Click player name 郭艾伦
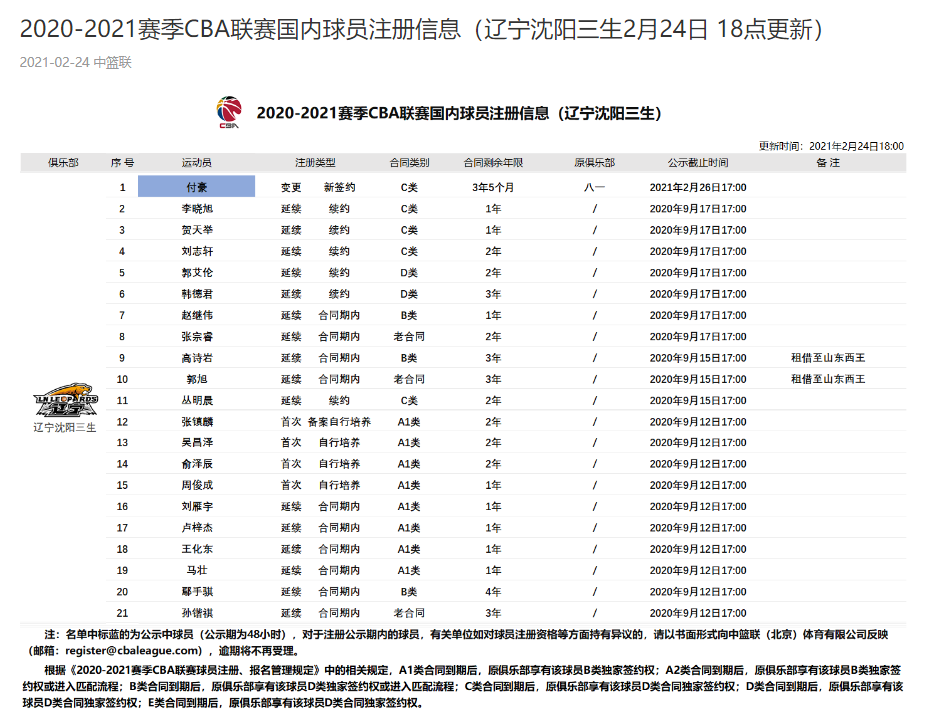937x727 pixels. (197, 272)
